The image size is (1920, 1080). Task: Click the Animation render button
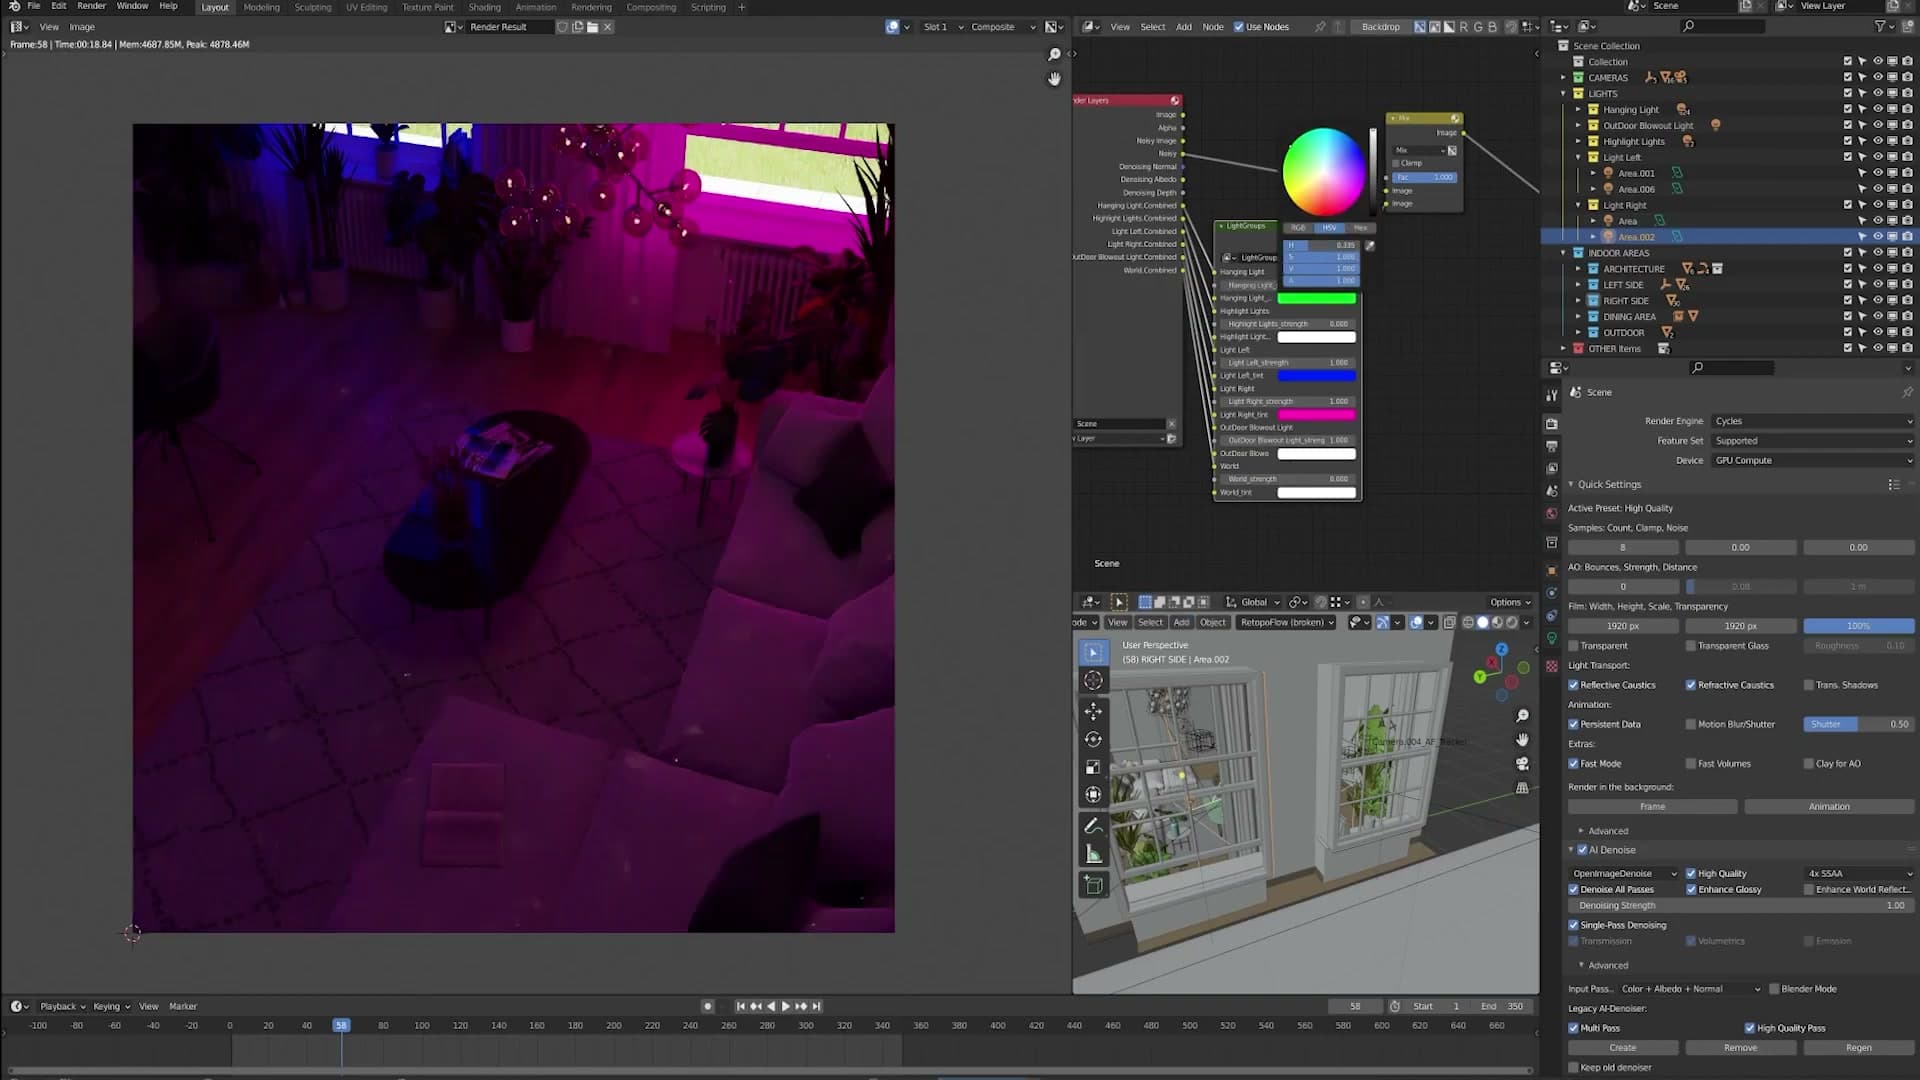1829,807
